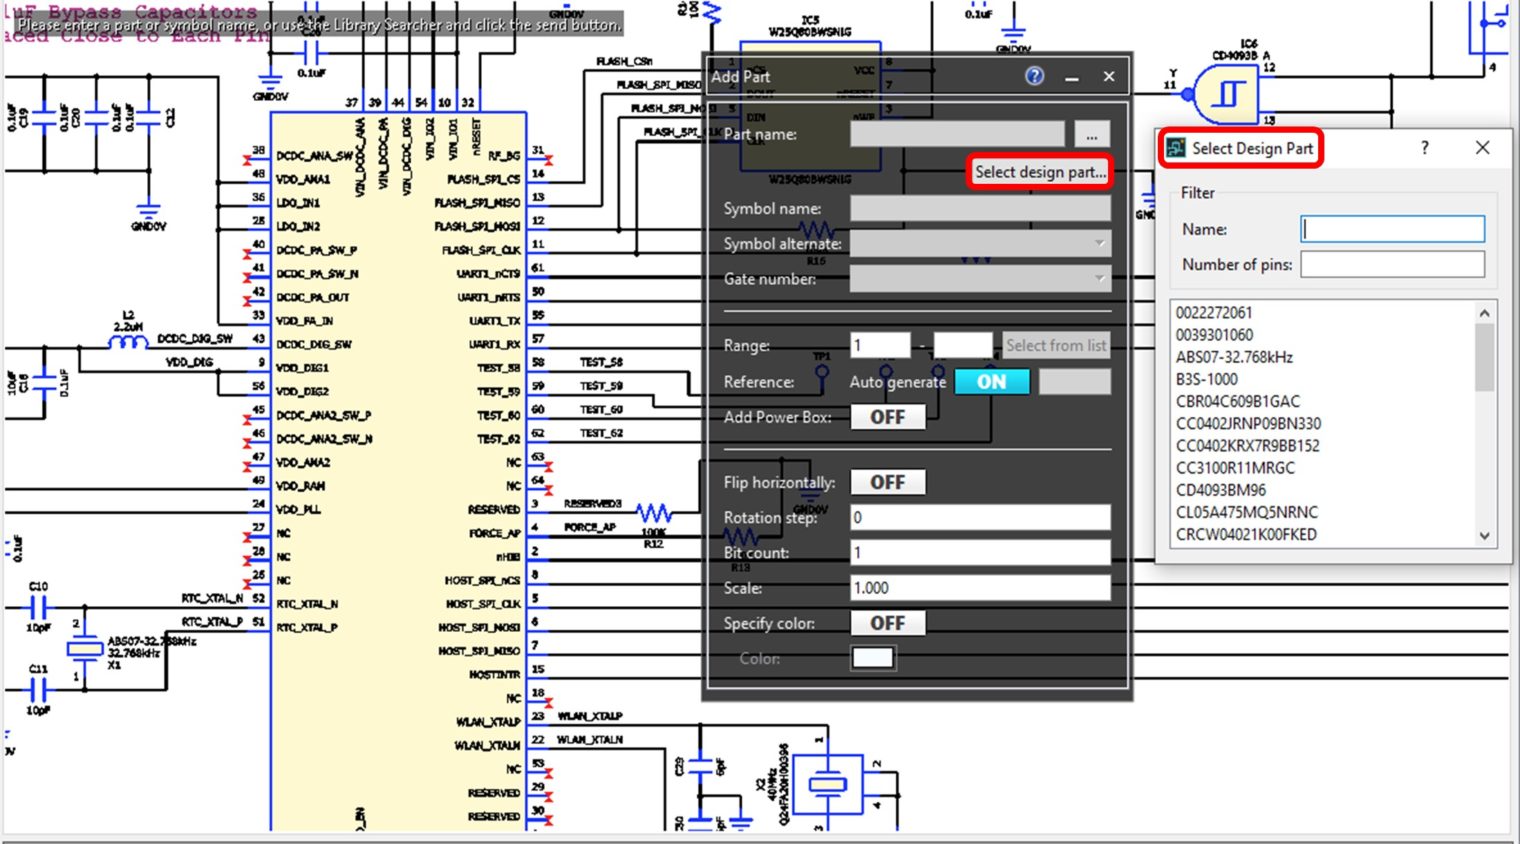The width and height of the screenshot is (1520, 844).
Task: Click the 'Select design part...' button
Action: [1040, 171]
